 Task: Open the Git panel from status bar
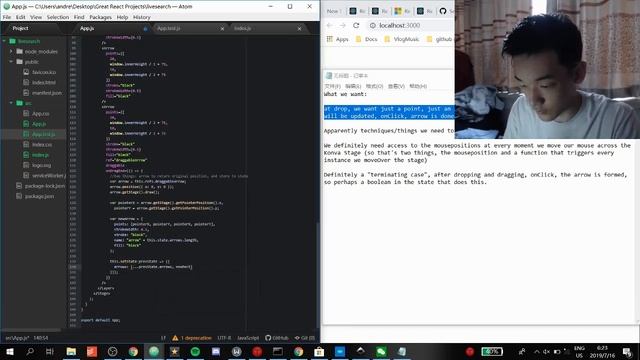point(305,338)
